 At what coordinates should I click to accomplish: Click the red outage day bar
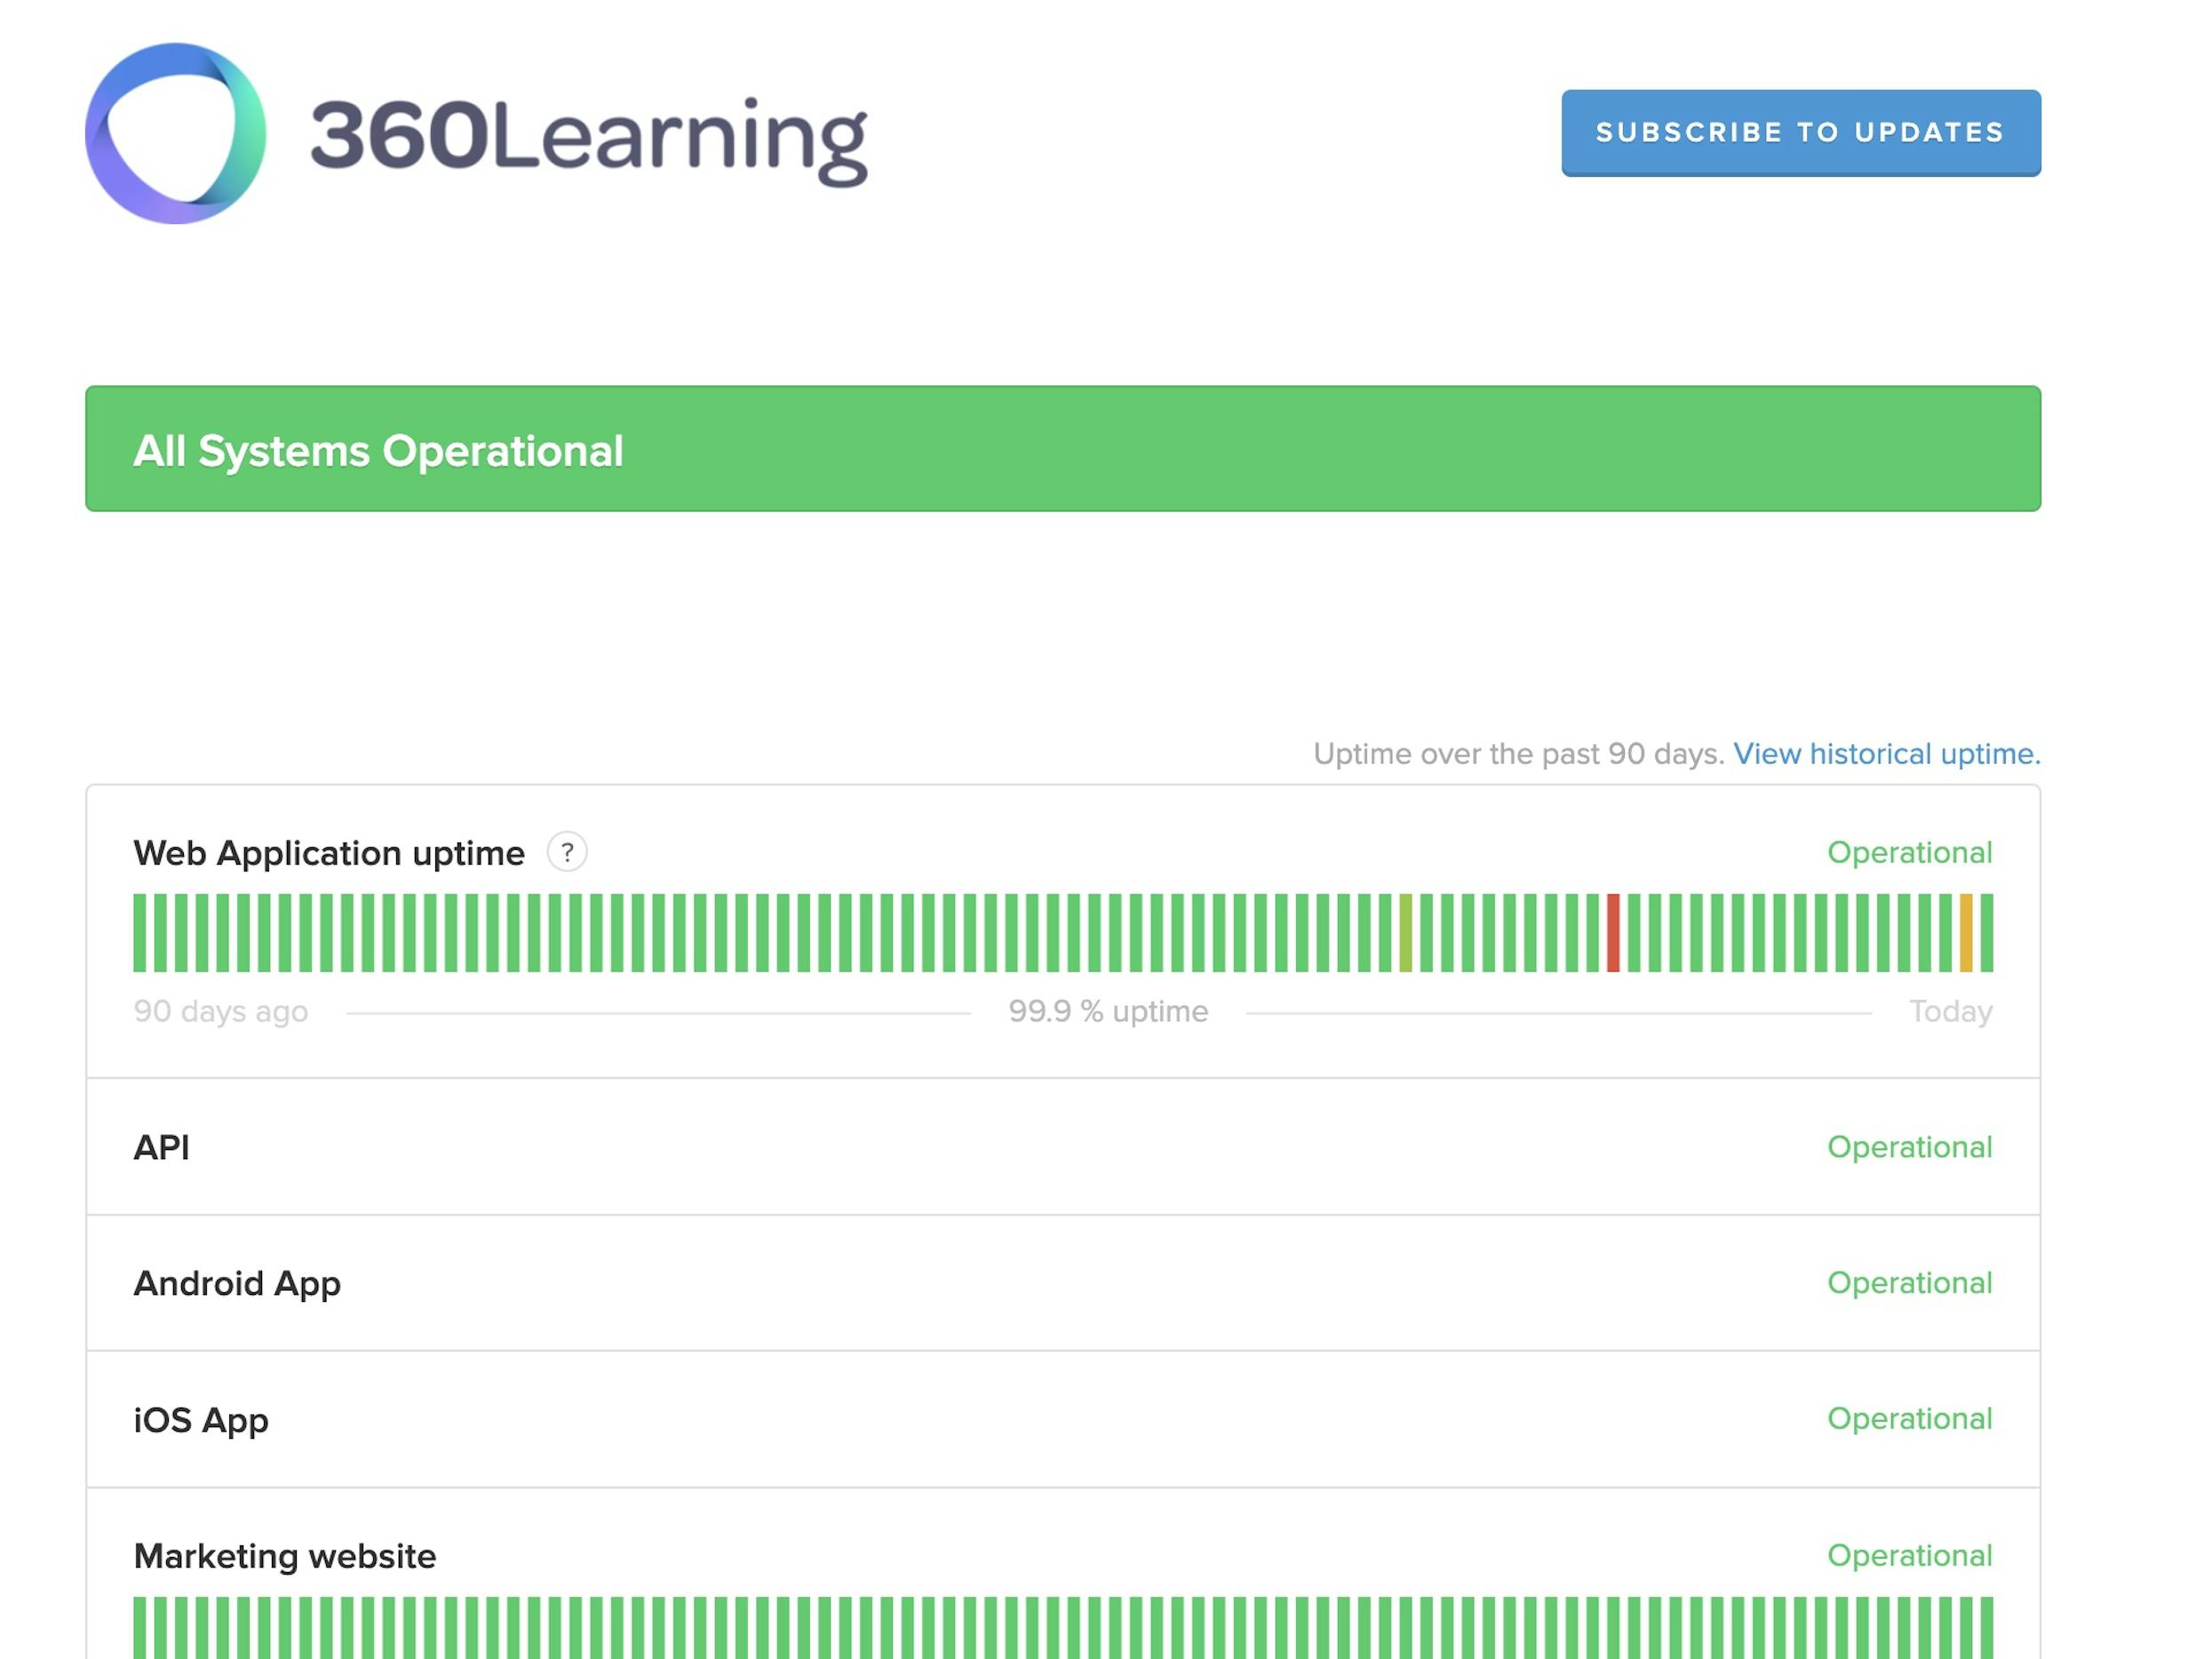point(1612,932)
